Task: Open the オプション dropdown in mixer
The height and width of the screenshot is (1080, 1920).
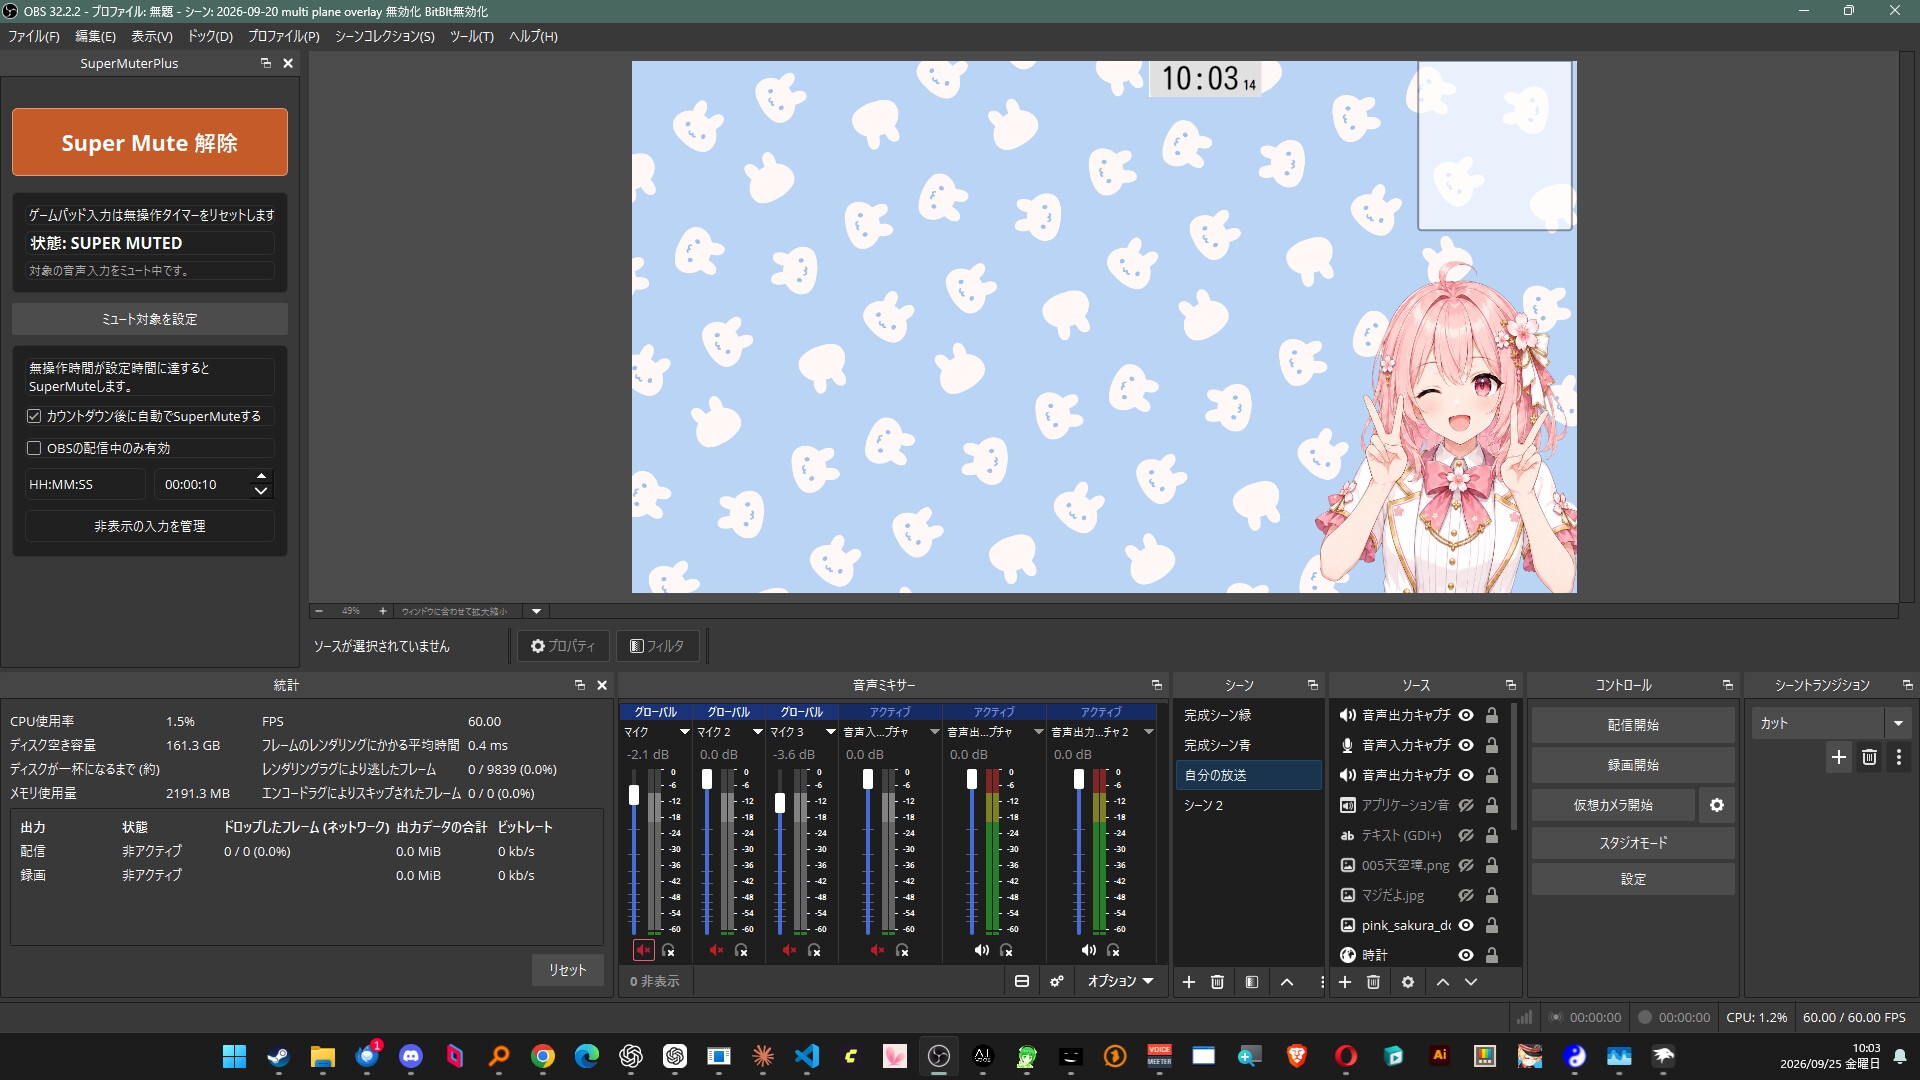Action: [x=1120, y=982]
